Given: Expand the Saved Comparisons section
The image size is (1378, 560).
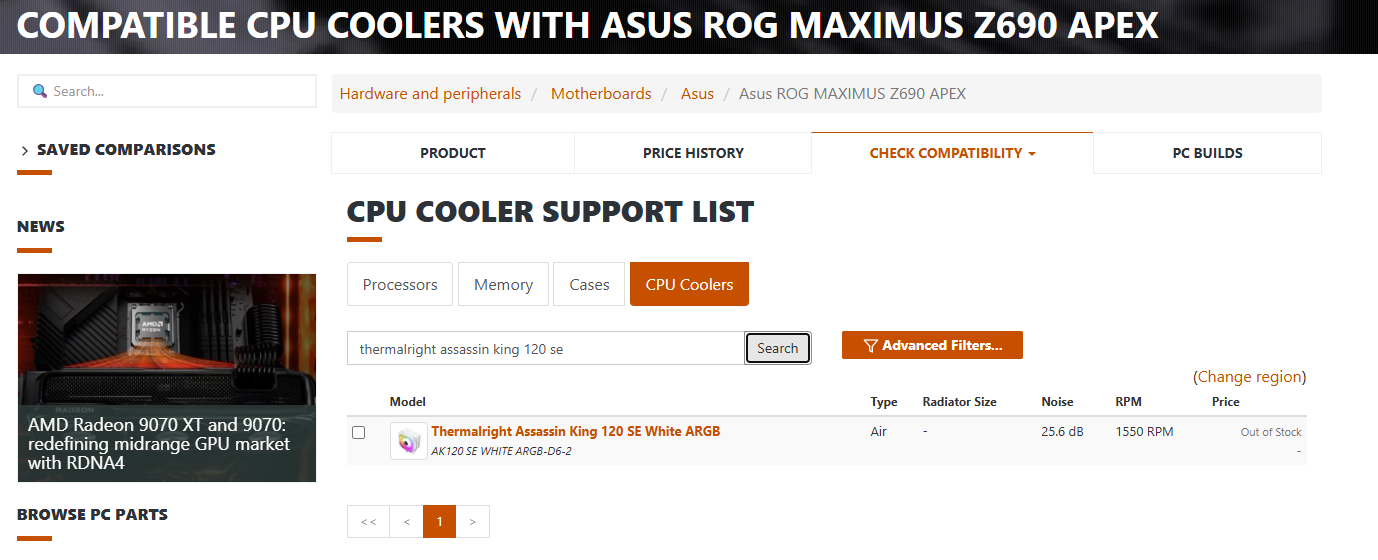Looking at the screenshot, I should 116,150.
